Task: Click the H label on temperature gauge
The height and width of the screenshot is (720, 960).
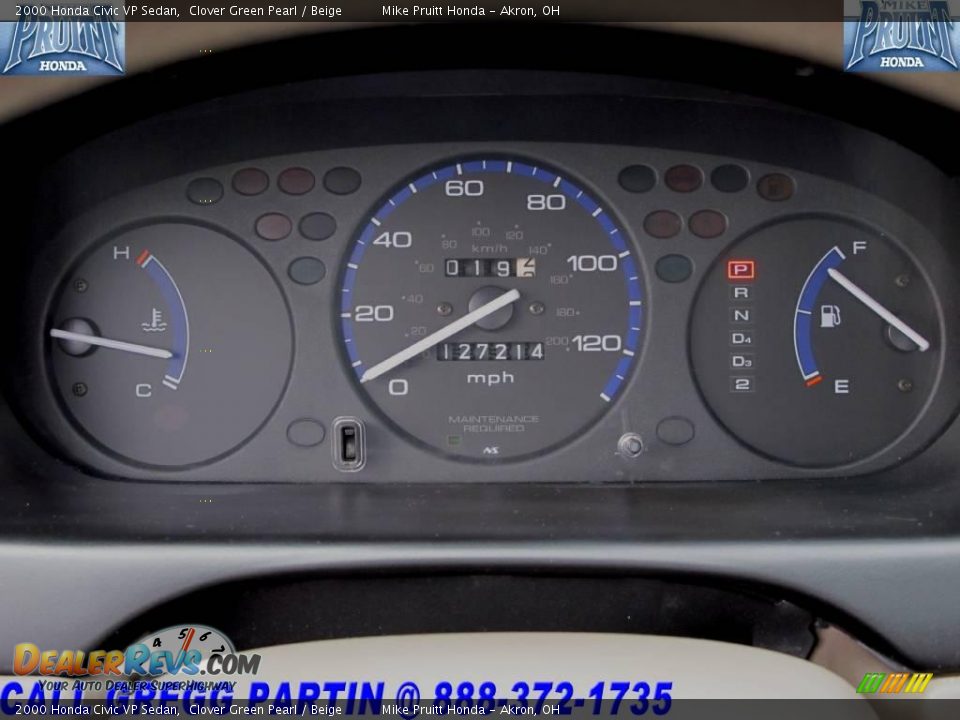Action: 121,252
